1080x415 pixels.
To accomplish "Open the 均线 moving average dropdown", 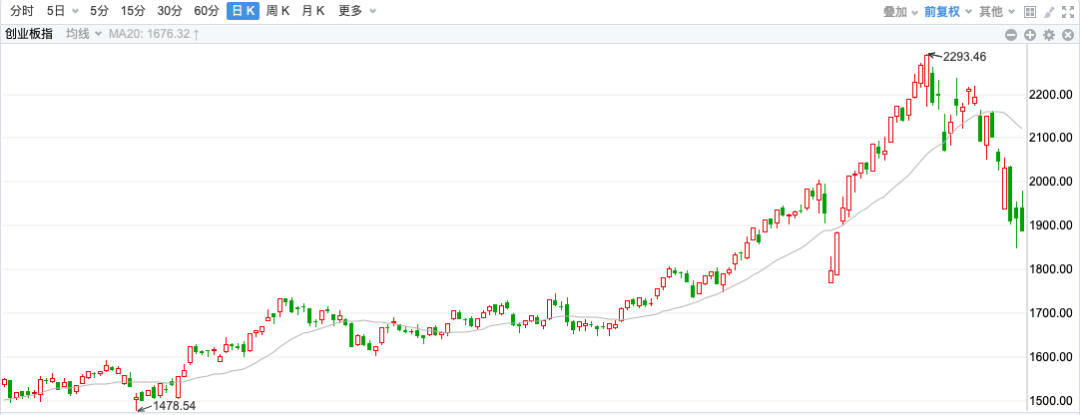I will (83, 34).
